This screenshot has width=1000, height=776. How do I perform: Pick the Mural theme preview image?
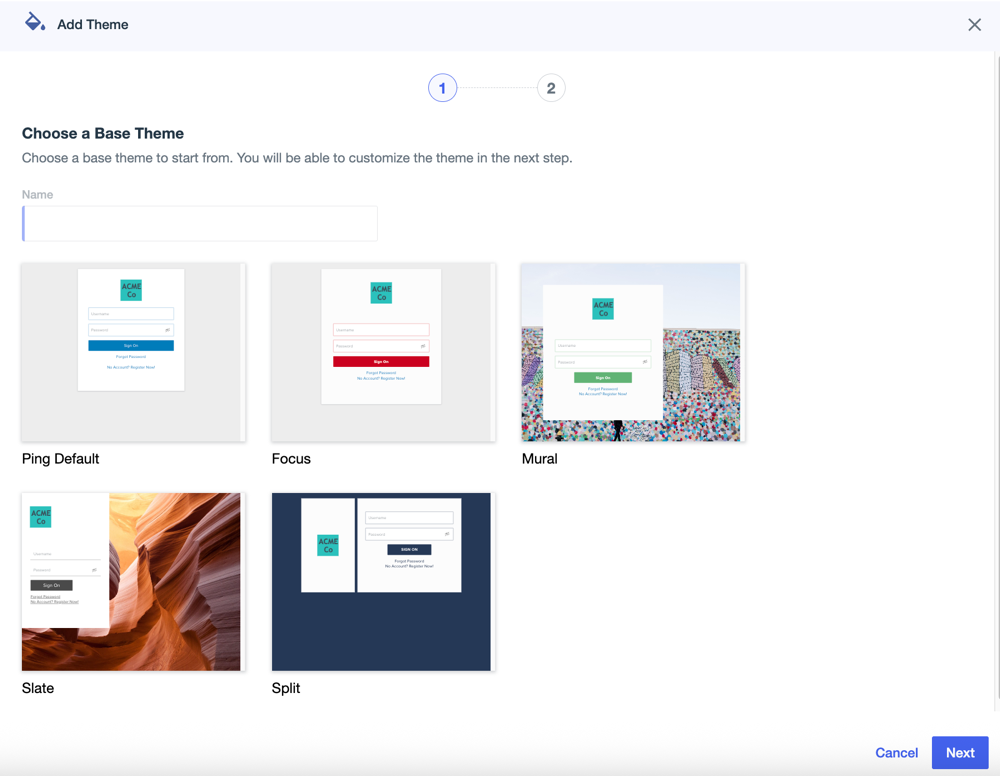point(632,352)
